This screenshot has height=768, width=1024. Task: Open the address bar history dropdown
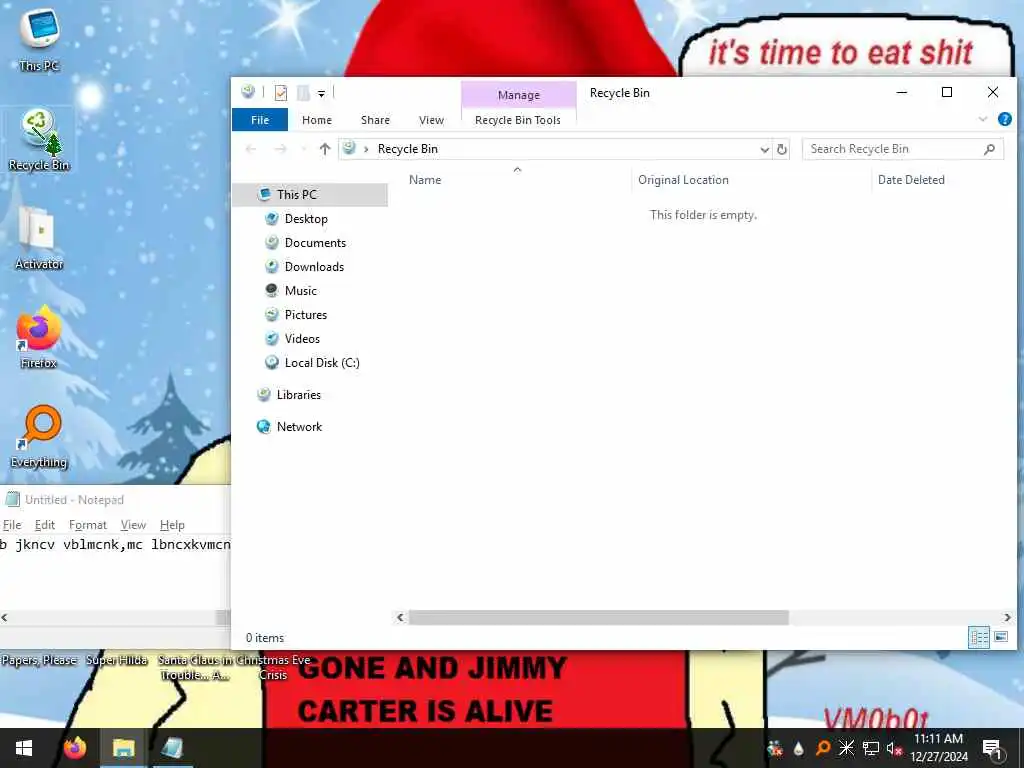point(764,150)
